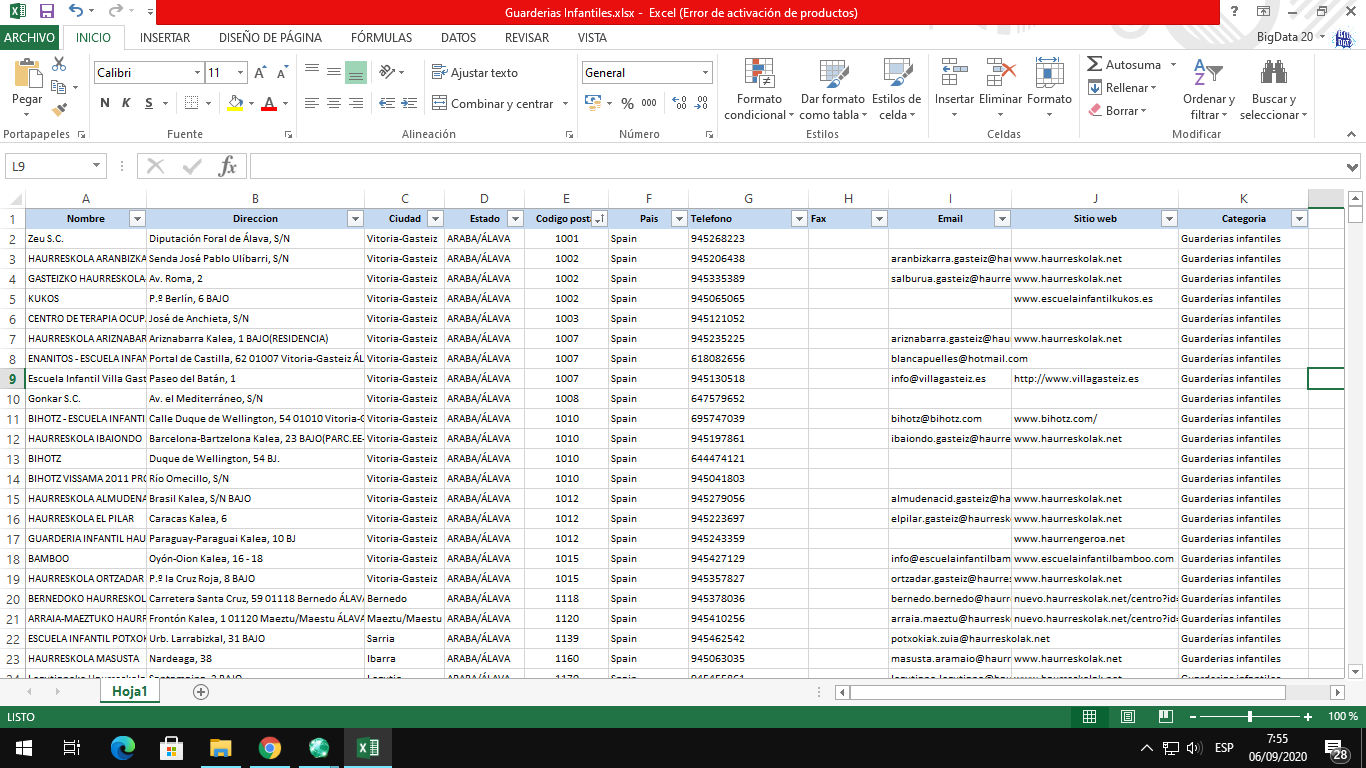Image resolution: width=1366 pixels, height=768 pixels.
Task: Apply the yellow fill color bucket
Action: pos(235,103)
